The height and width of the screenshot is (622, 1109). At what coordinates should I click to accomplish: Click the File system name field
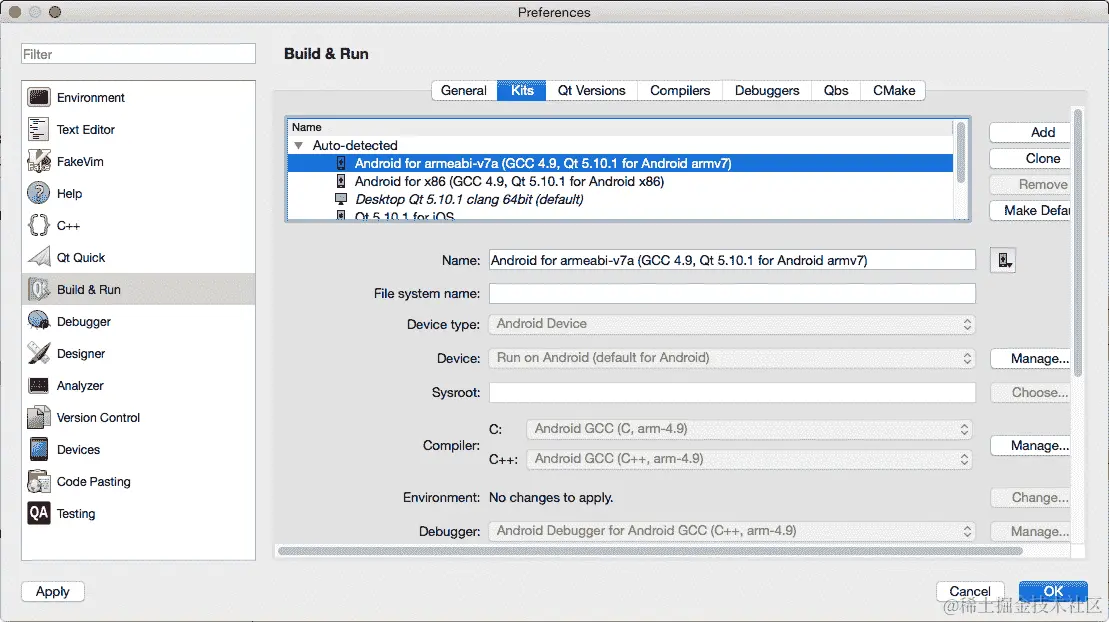tap(732, 293)
